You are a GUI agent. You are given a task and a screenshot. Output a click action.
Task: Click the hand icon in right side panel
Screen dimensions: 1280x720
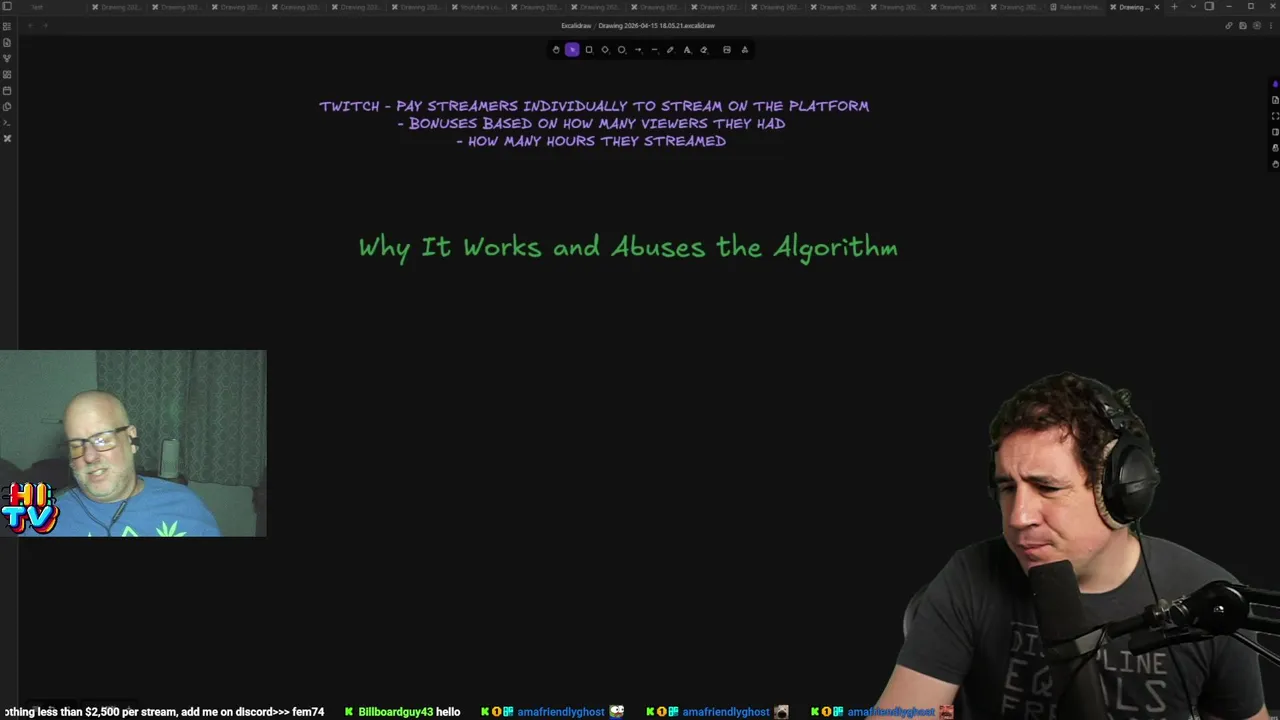click(1275, 164)
